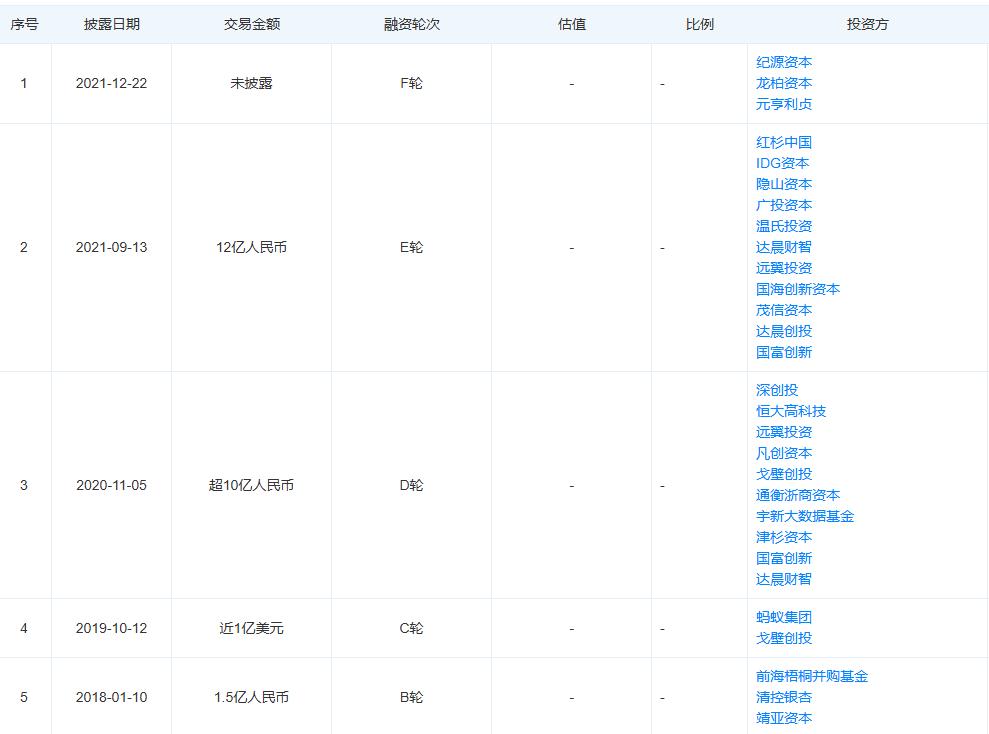Select the 红杉中国 link in E轮 row
This screenshot has width=989, height=734.
point(784,143)
